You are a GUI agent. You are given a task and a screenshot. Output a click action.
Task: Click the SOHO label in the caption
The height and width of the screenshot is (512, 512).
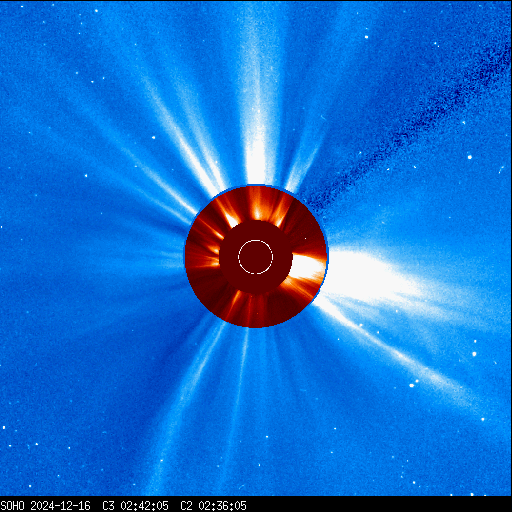pyautogui.click(x=12, y=506)
